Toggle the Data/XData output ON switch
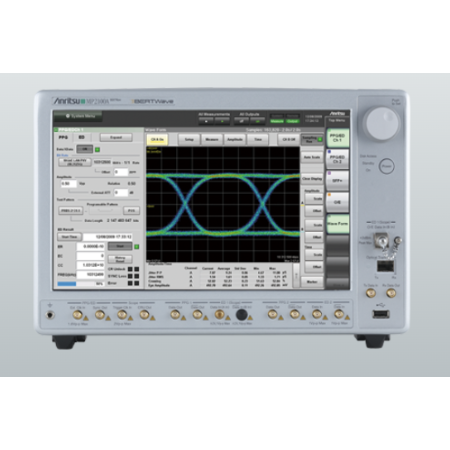 85,149
